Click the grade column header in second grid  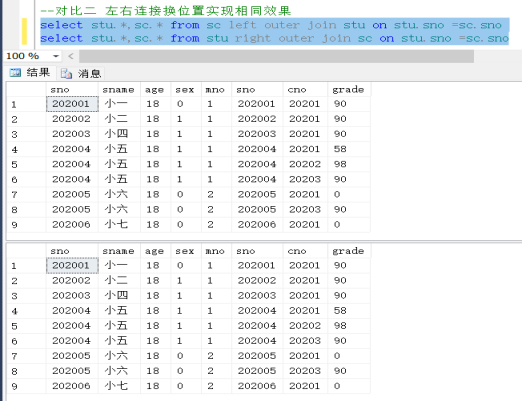click(349, 251)
